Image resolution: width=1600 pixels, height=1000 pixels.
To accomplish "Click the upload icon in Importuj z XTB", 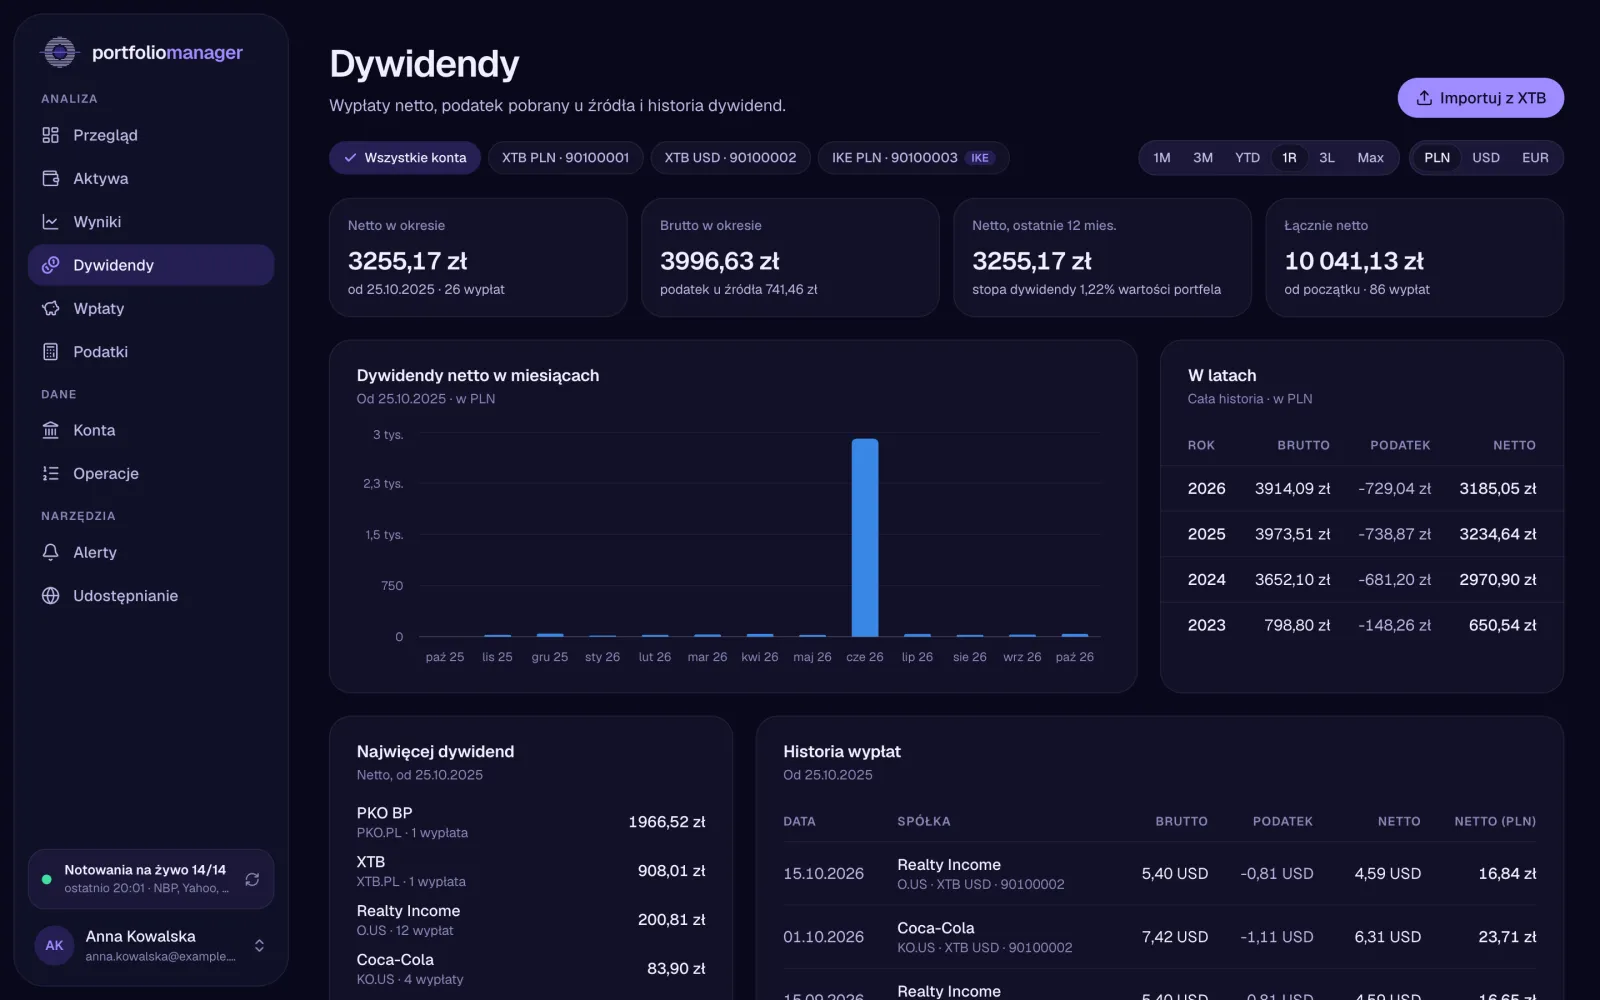I will tap(1424, 98).
